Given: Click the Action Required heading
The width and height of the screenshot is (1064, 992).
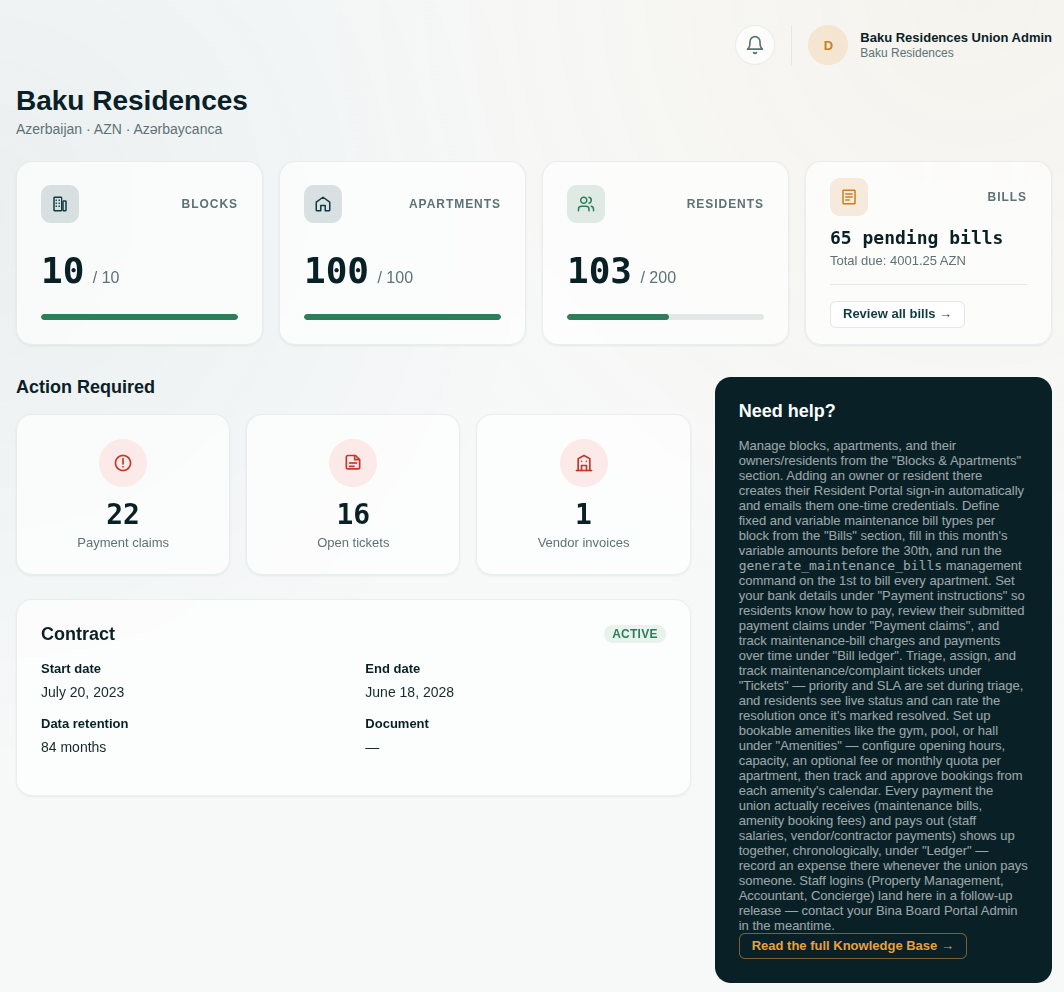Looking at the screenshot, I should [86, 387].
